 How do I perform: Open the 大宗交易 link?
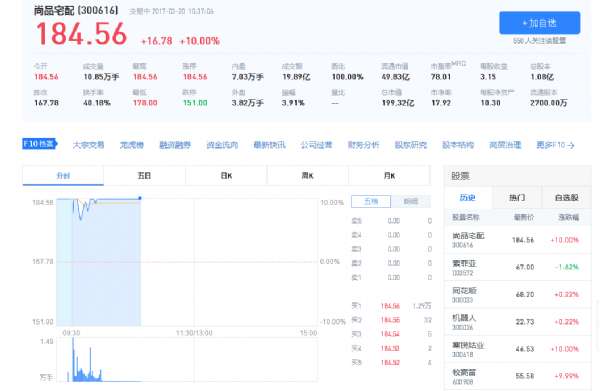[88, 145]
